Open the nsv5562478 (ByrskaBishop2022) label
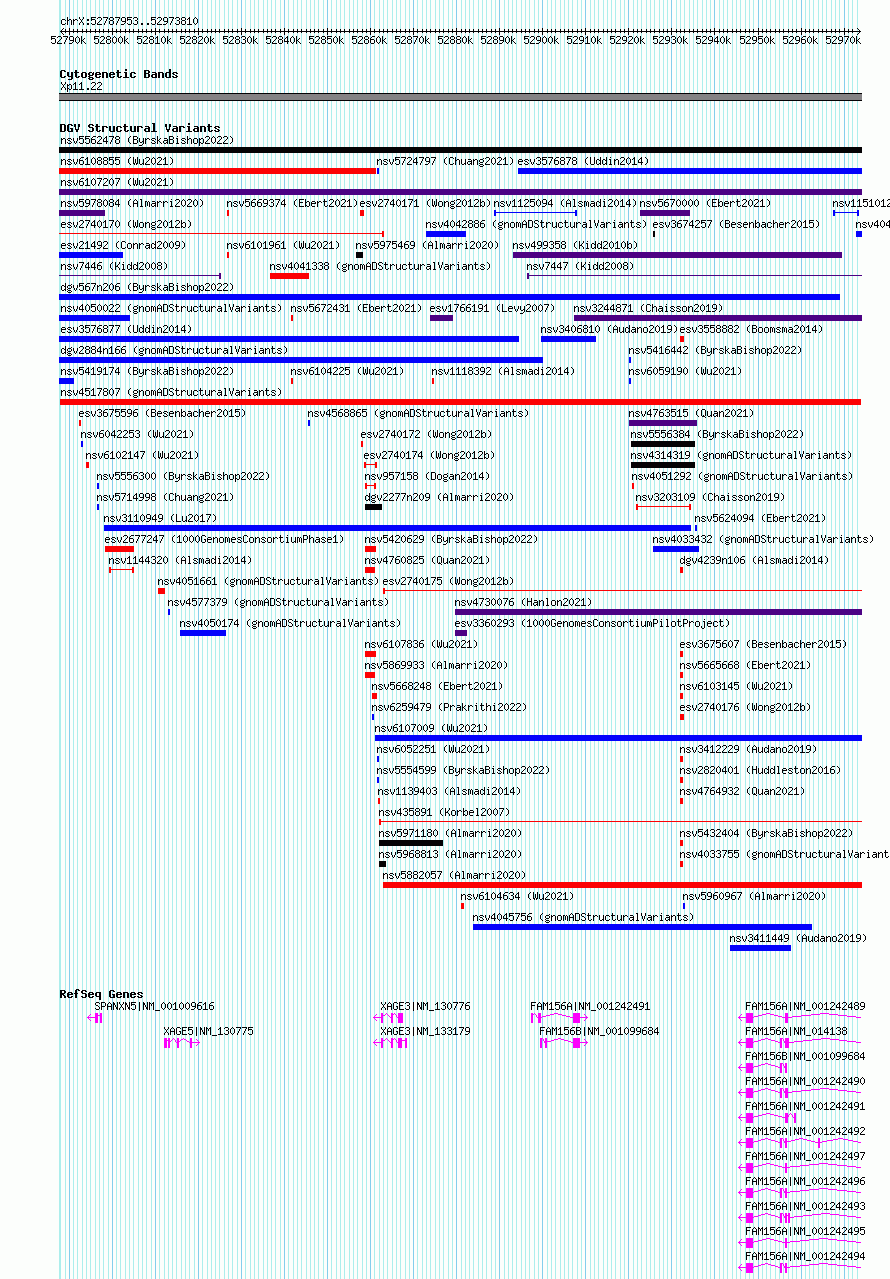The image size is (890, 1279). 146,140
